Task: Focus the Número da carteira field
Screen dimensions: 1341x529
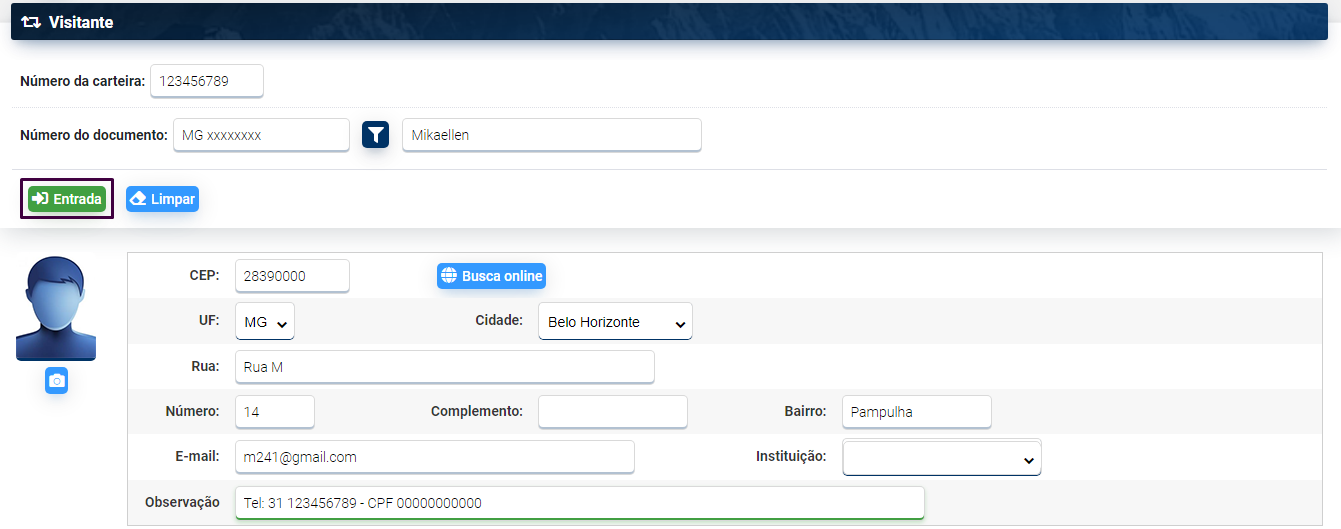Action: pos(206,81)
